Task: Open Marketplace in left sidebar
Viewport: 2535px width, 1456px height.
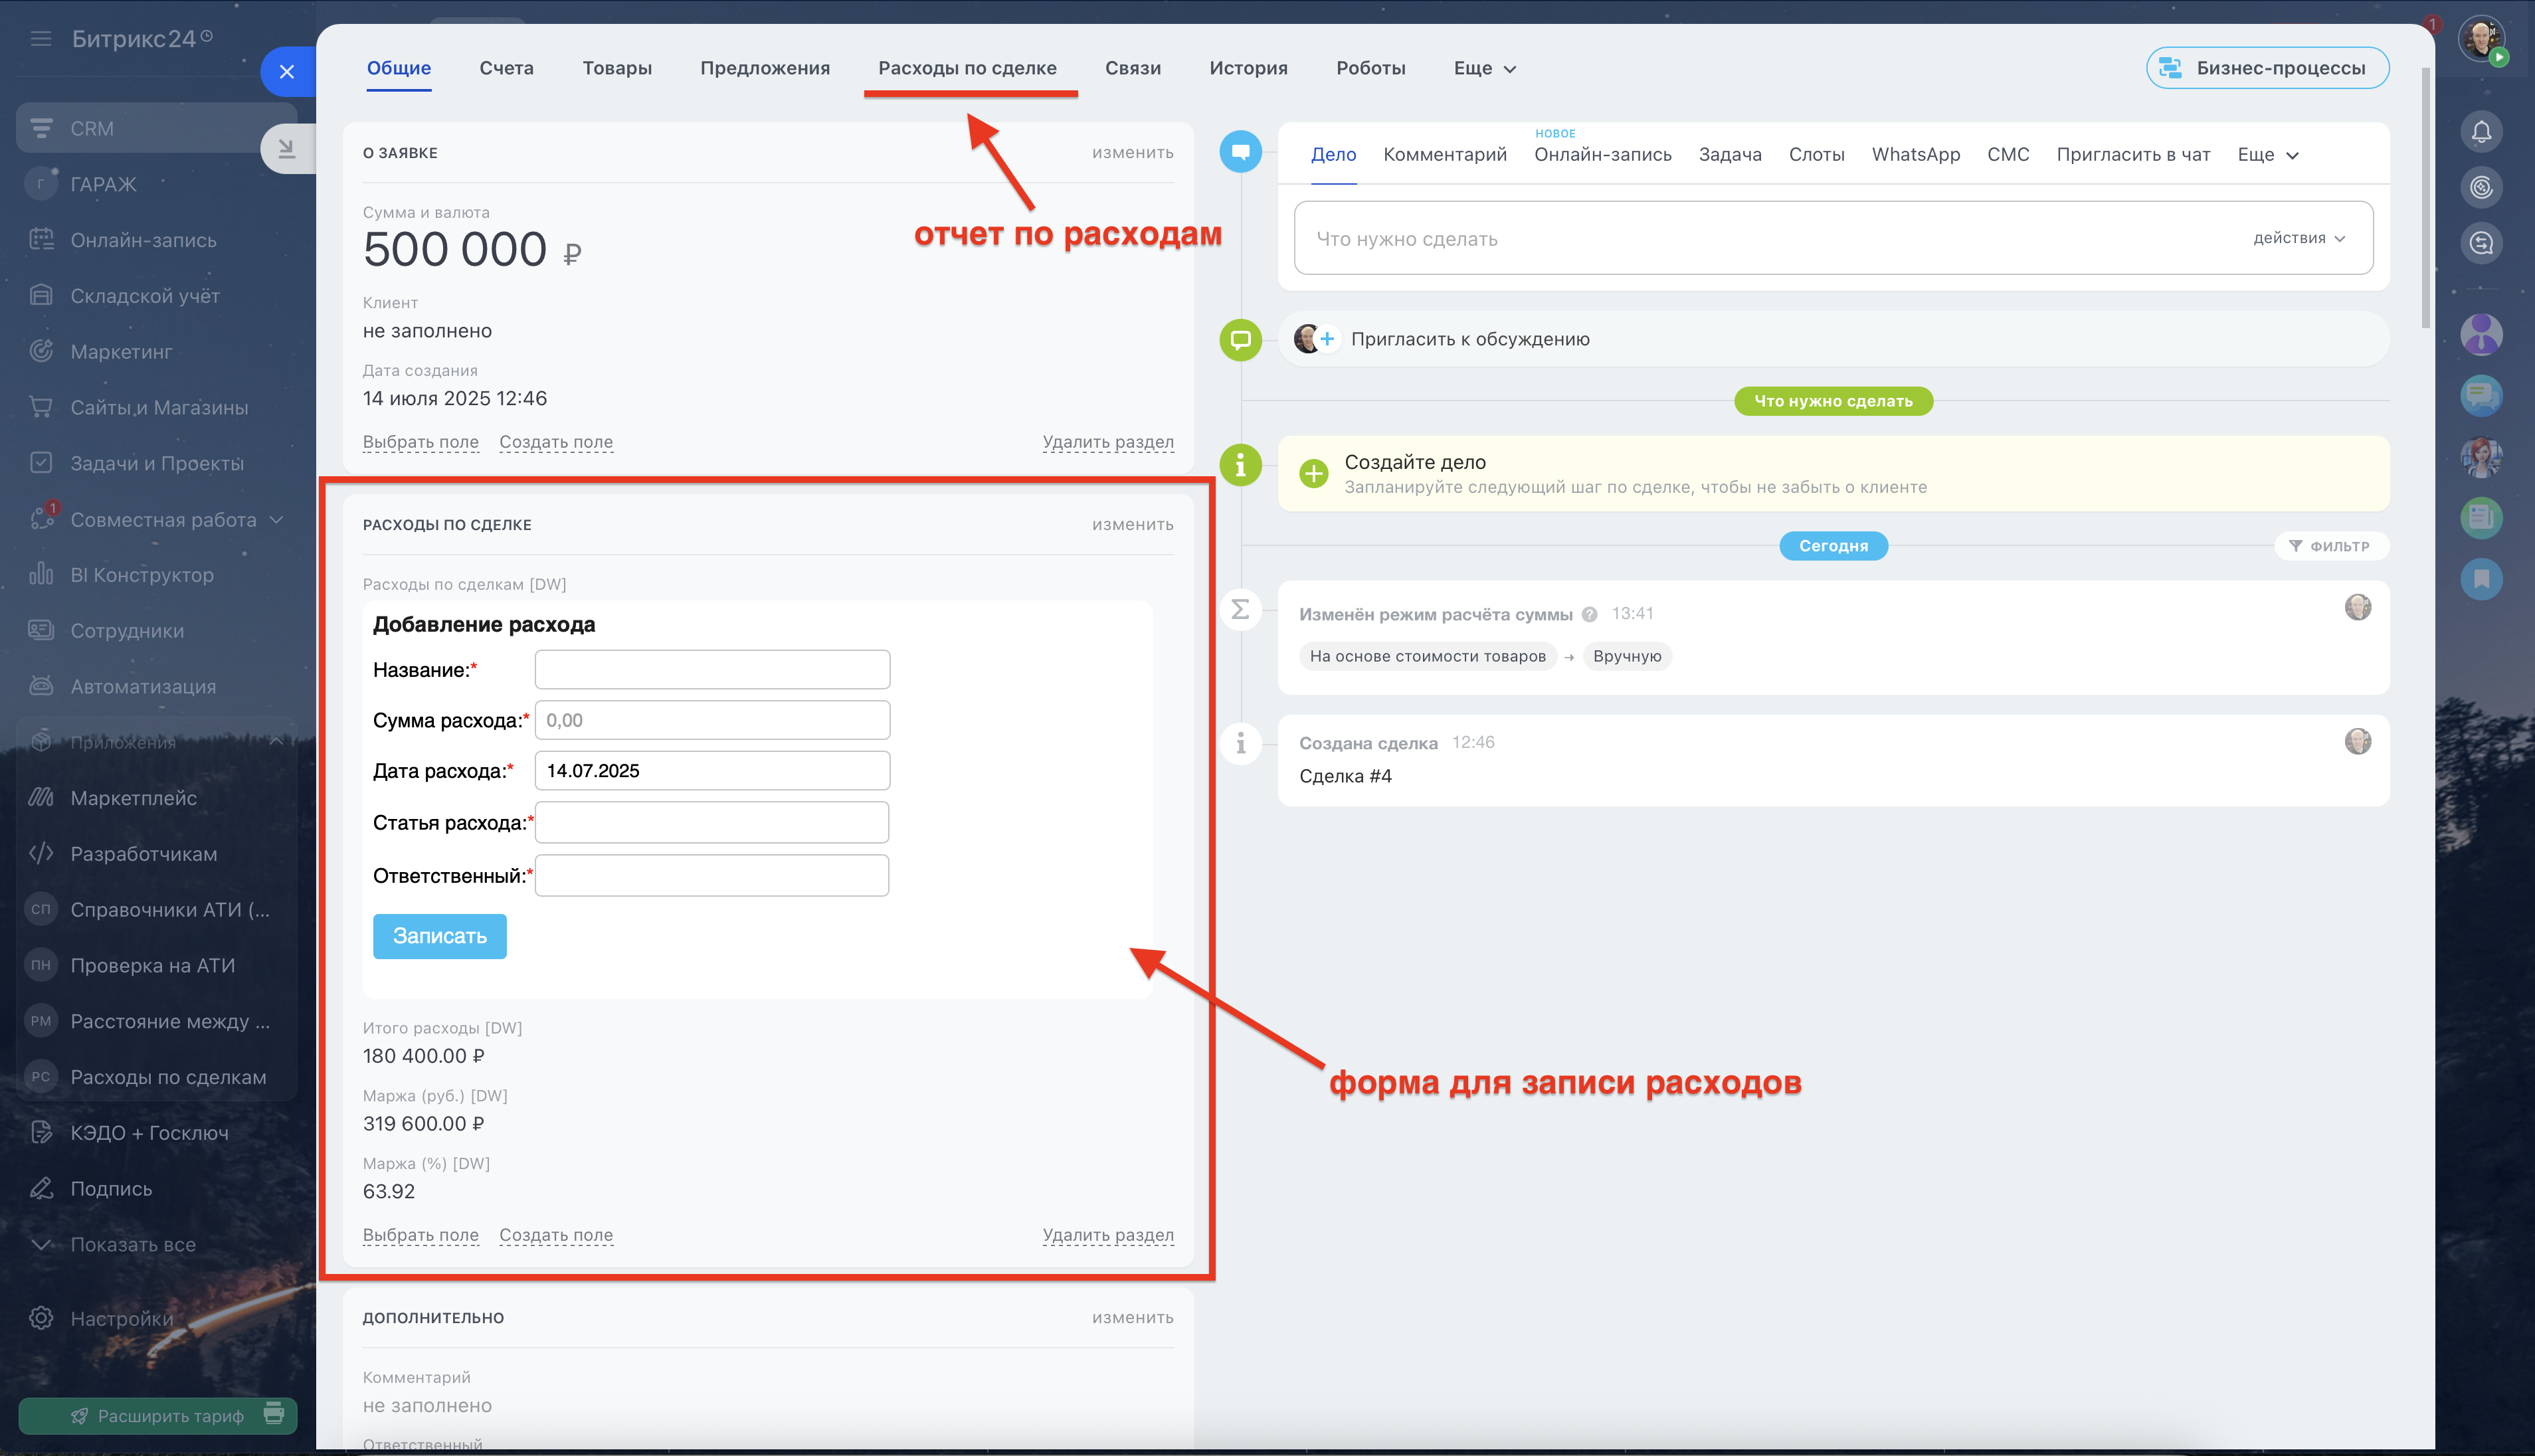Action: [133, 798]
